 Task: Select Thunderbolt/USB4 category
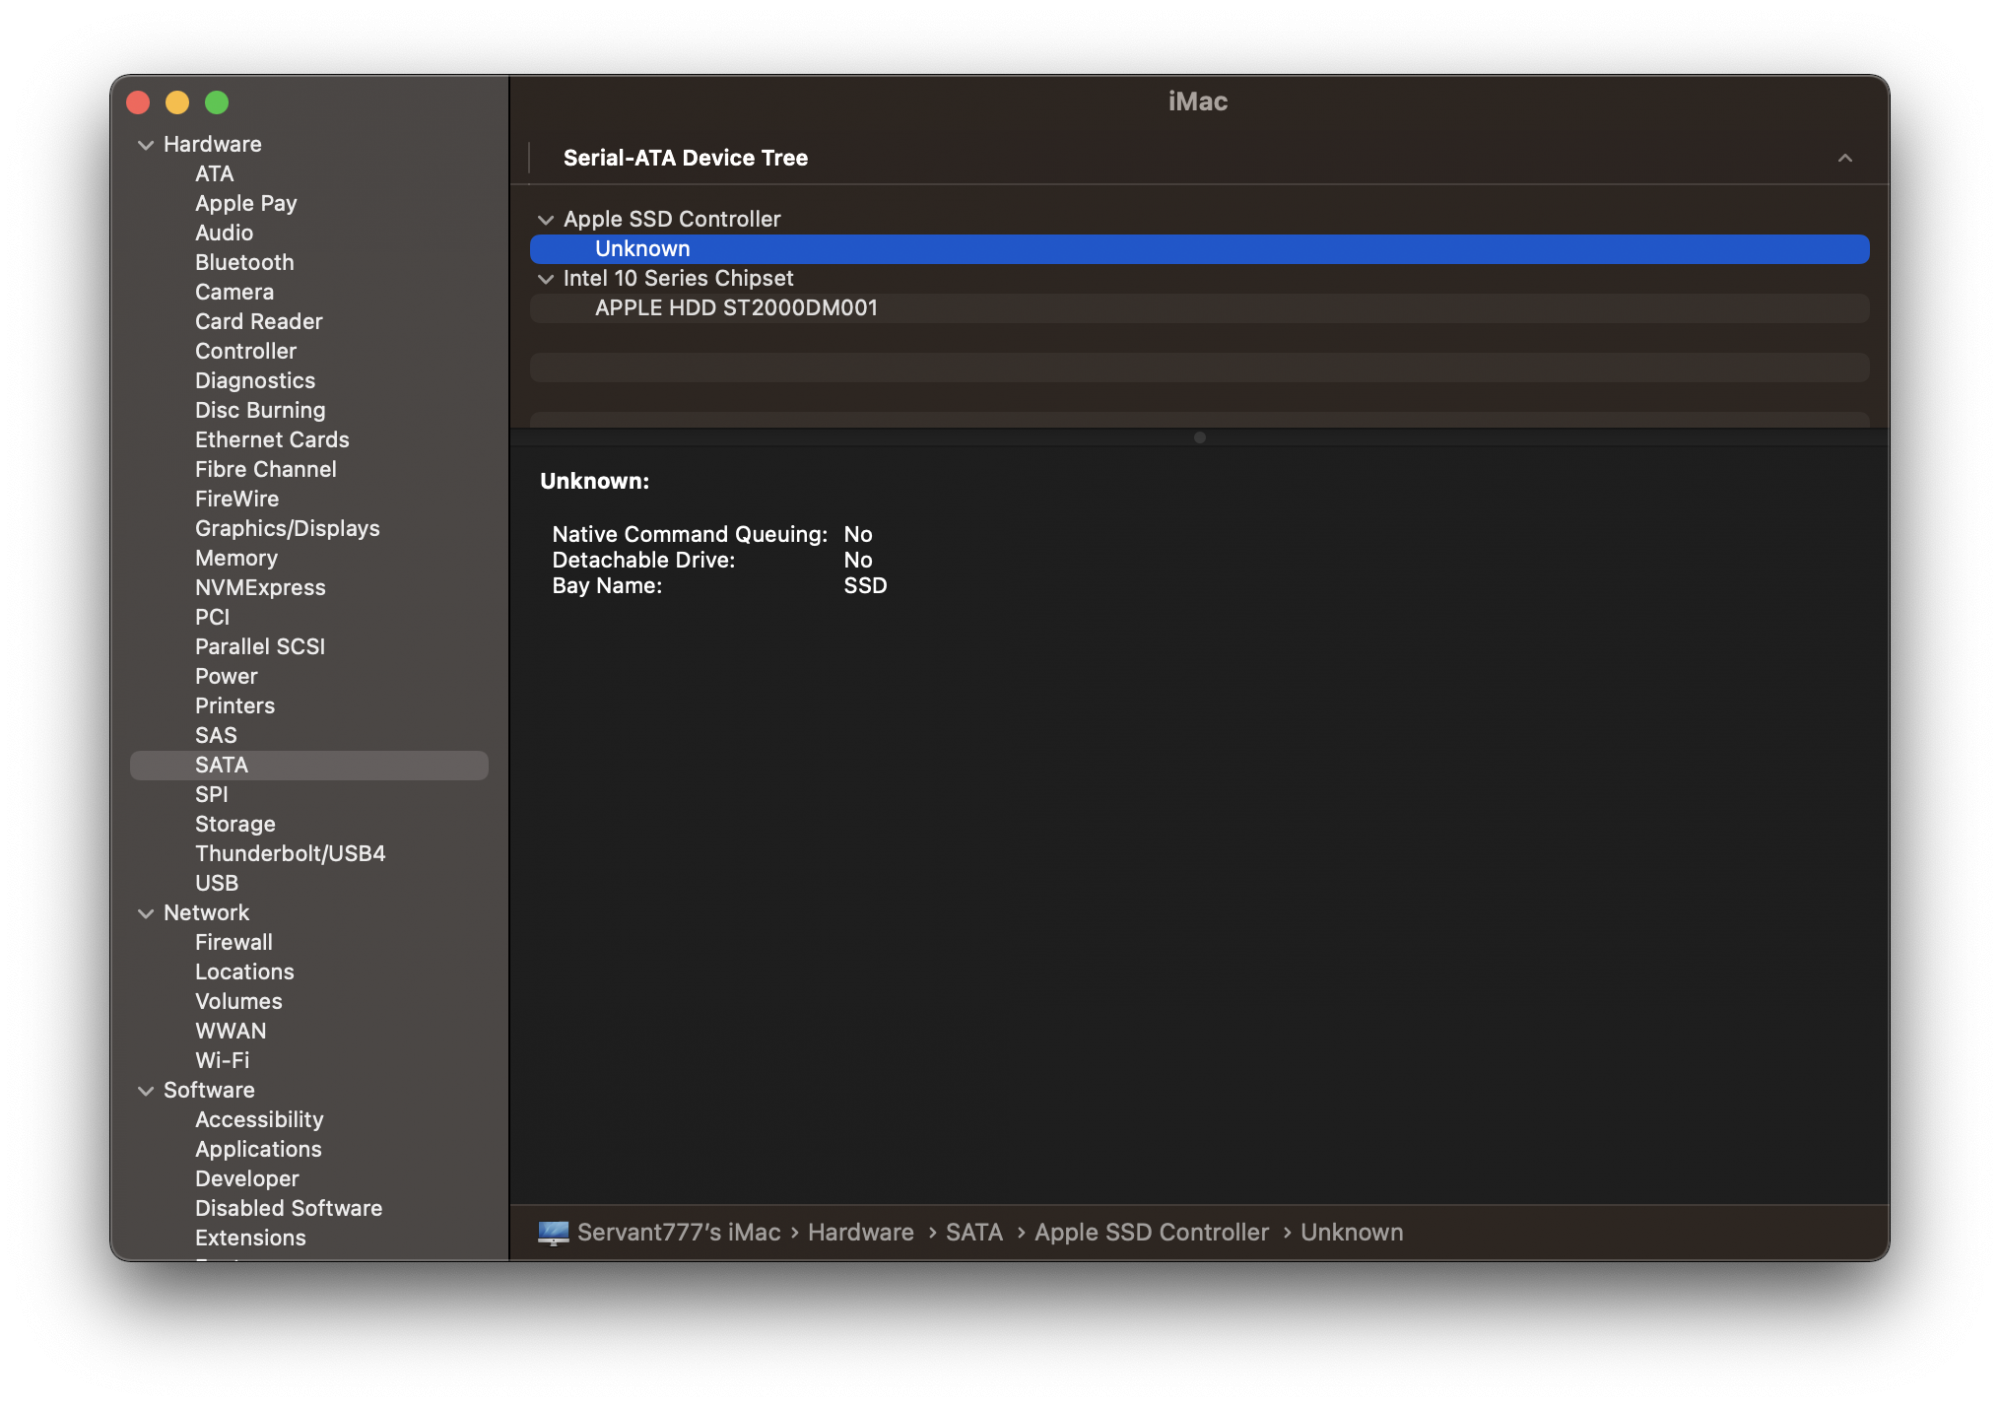point(290,854)
